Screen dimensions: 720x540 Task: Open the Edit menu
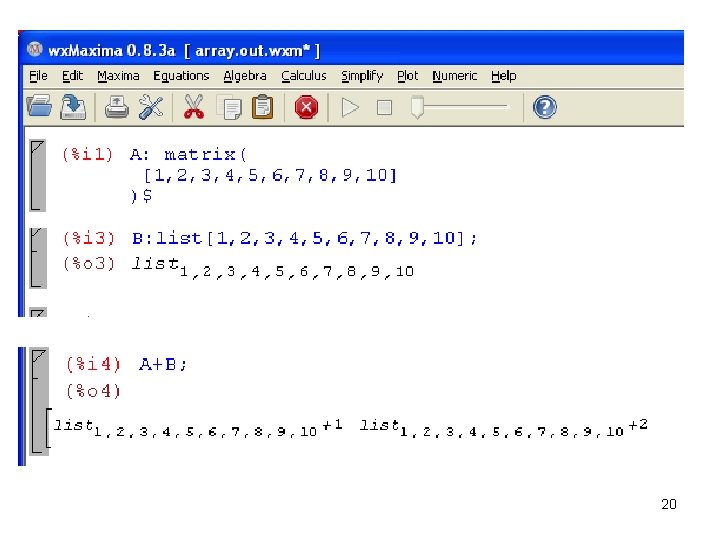(73, 76)
